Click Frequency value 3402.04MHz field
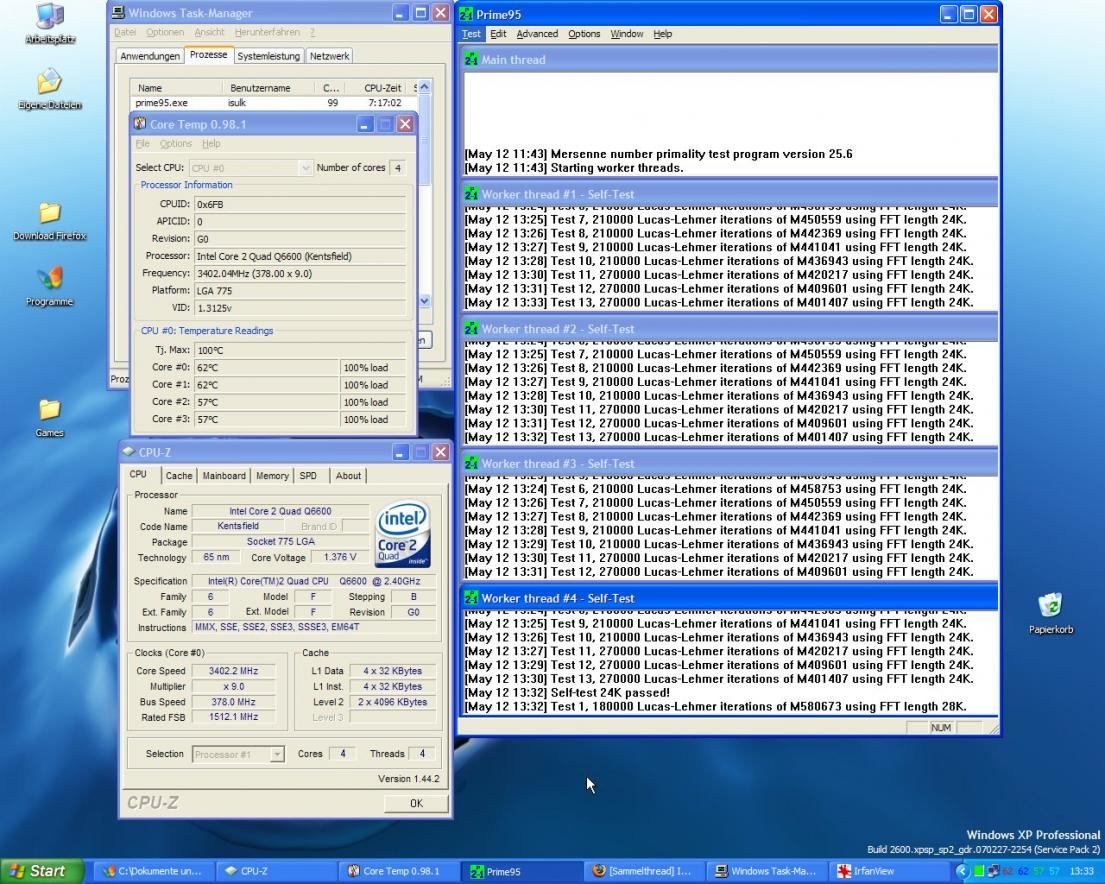 pyautogui.click(x=300, y=274)
